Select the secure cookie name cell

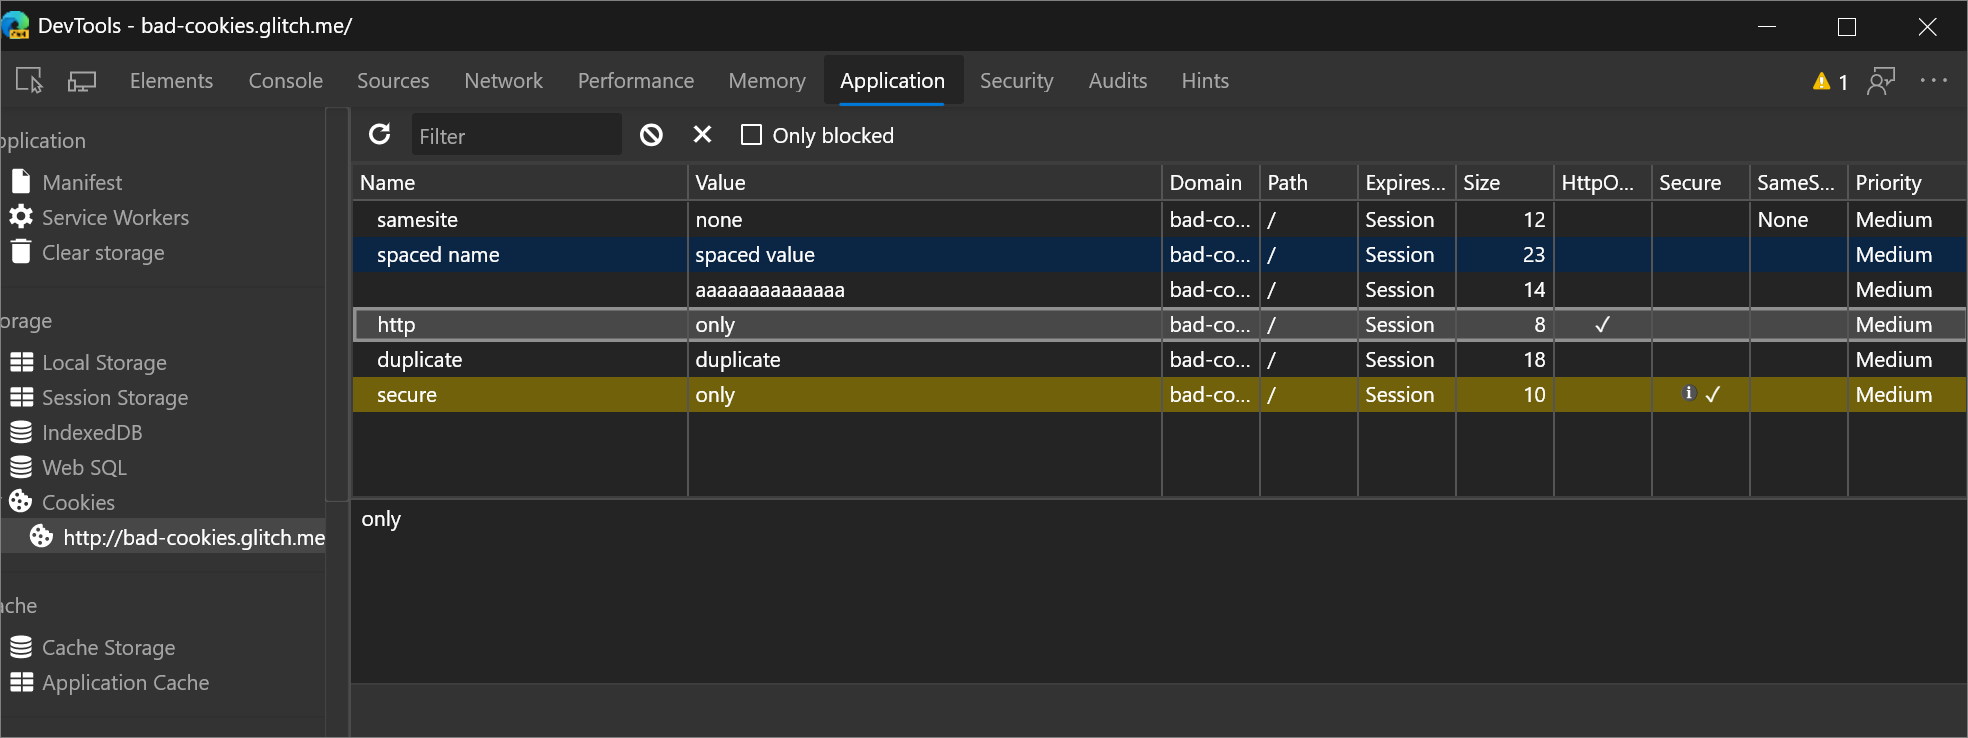(520, 394)
